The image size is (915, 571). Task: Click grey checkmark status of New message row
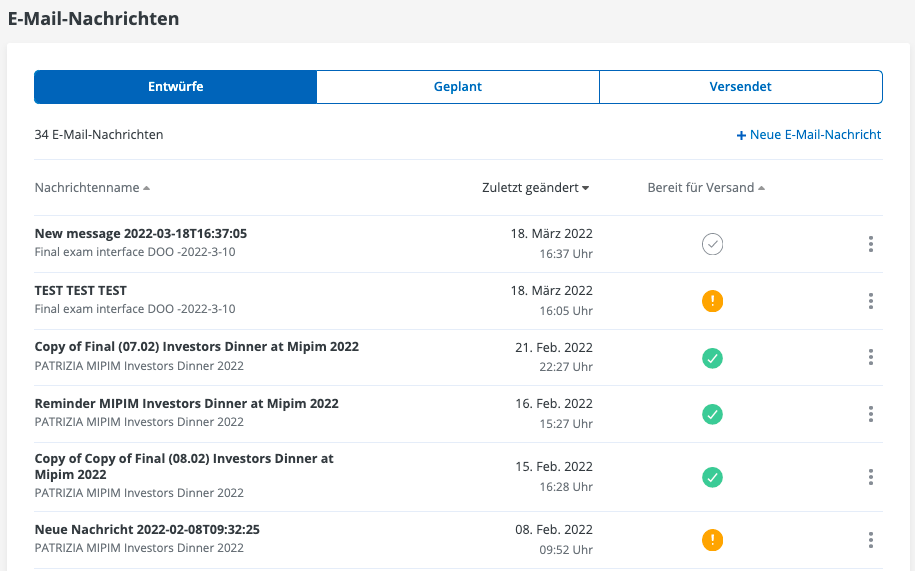point(712,244)
